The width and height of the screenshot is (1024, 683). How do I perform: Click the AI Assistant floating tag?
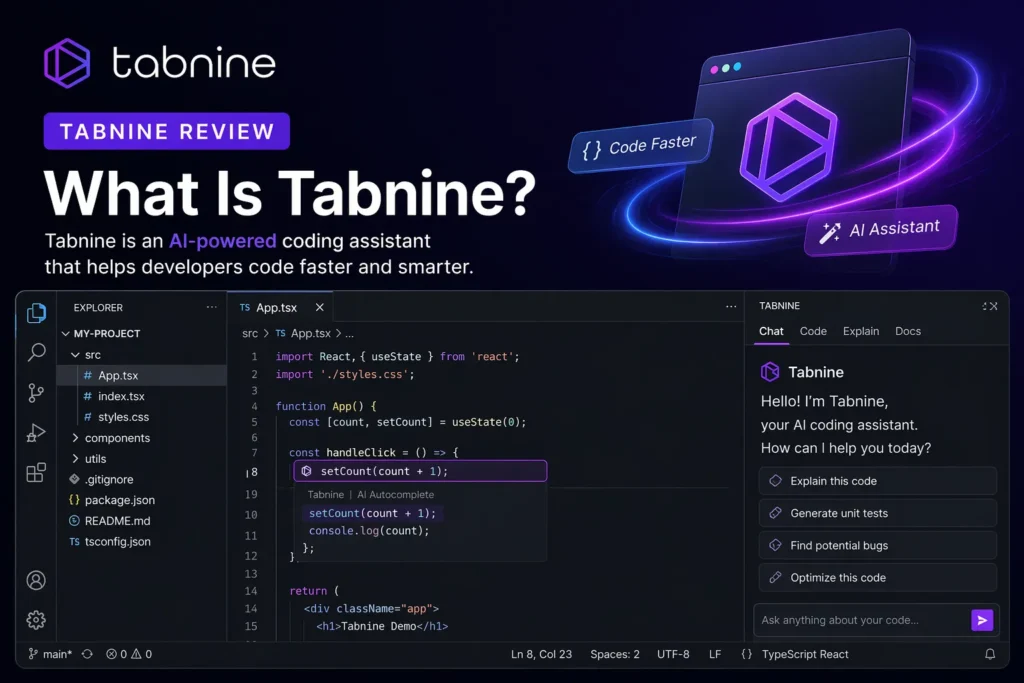tap(882, 230)
